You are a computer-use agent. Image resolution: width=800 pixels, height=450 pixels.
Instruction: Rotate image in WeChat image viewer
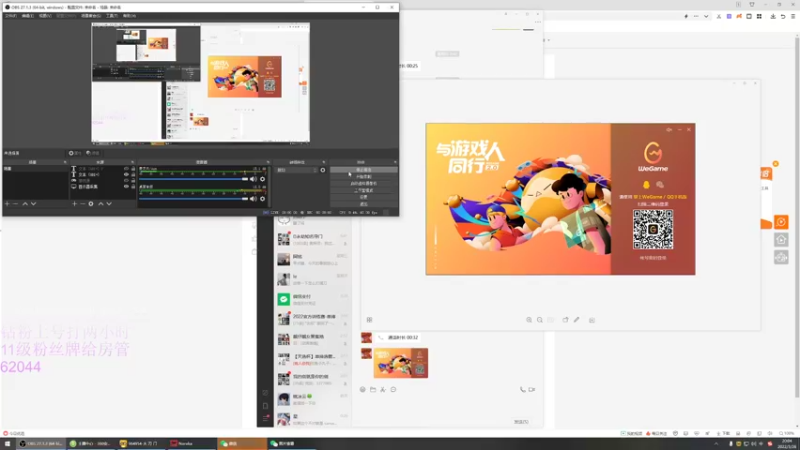pos(565,320)
